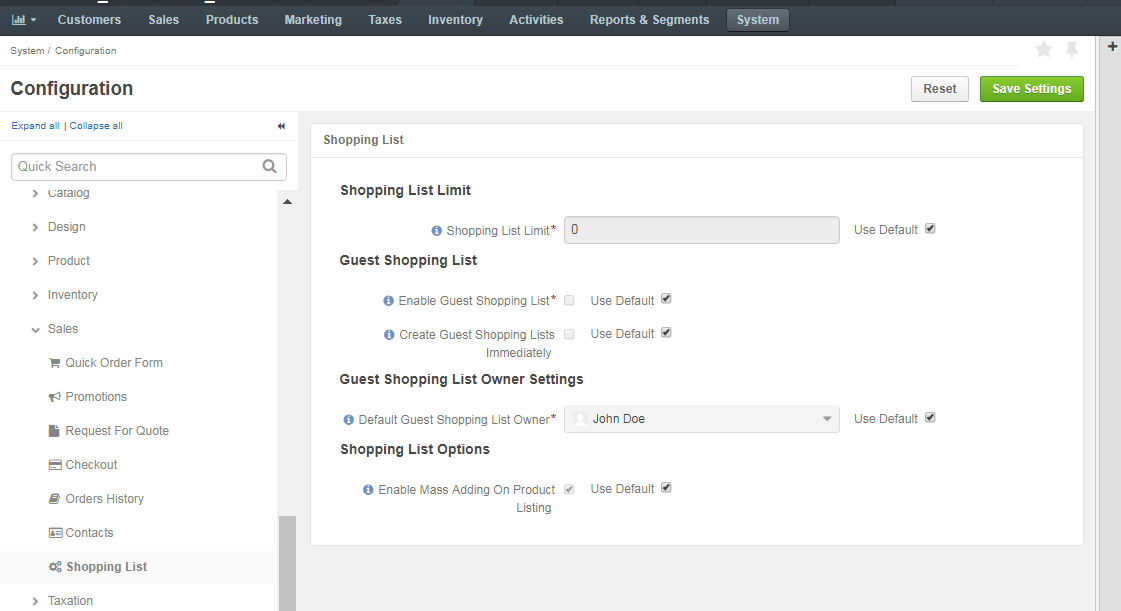Click the plus icon at top right edge

1112,46
